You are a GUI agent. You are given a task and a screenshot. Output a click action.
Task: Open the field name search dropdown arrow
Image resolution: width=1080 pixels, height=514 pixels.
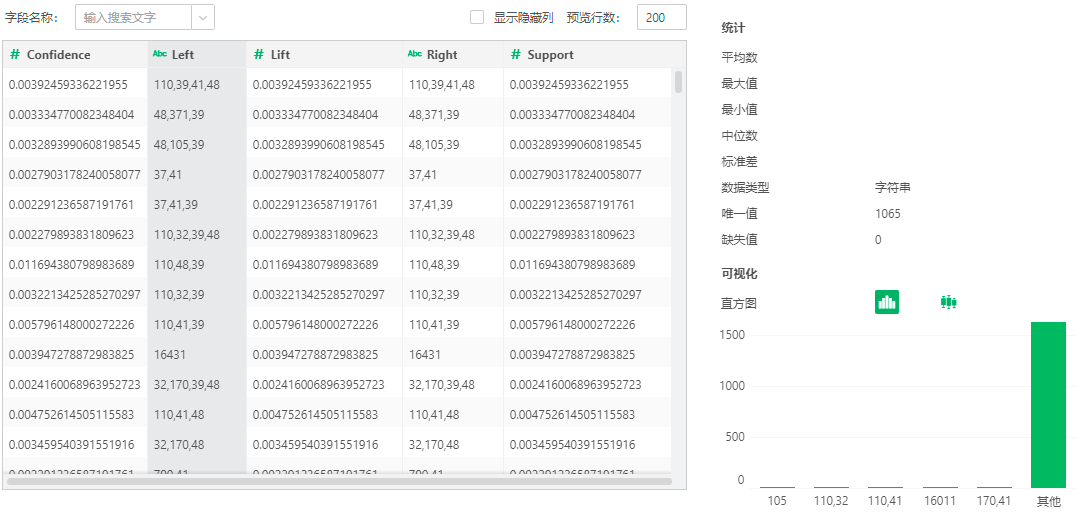(202, 18)
